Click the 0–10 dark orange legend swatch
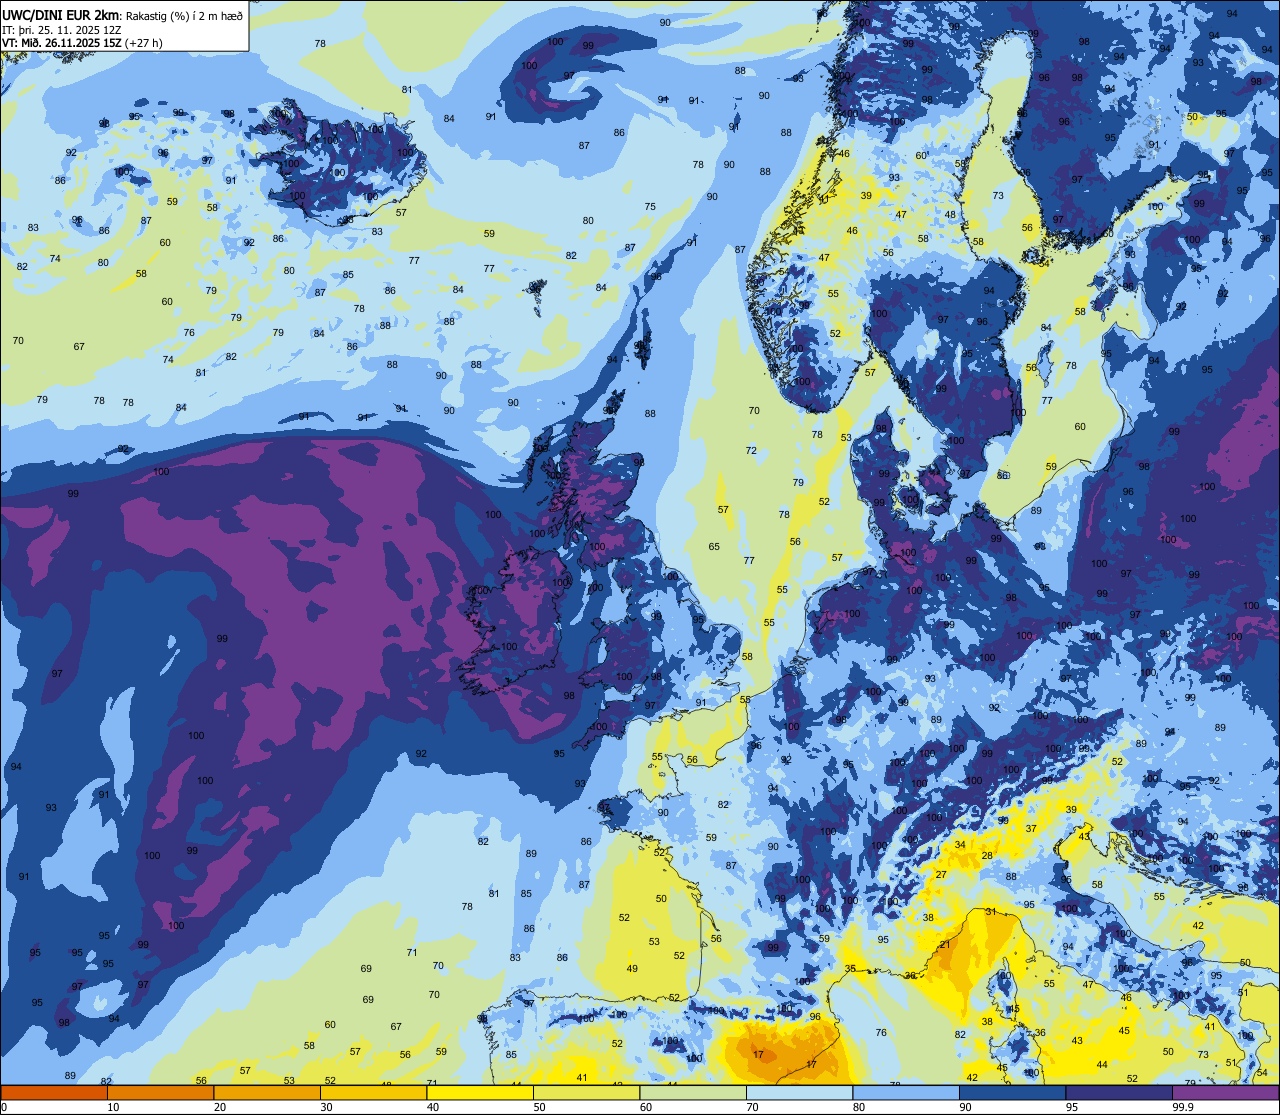This screenshot has width=1280, height=1115. click(x=54, y=1092)
